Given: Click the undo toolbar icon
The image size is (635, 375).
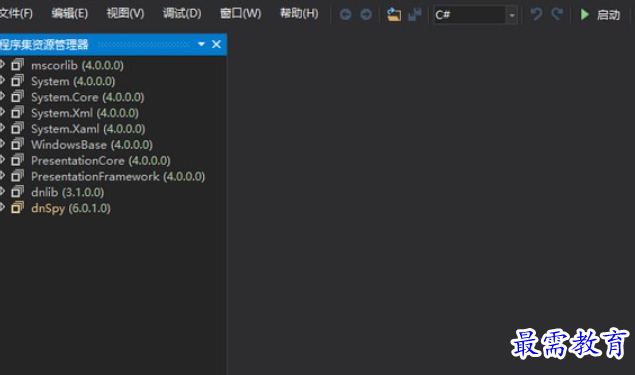Looking at the screenshot, I should click(537, 15).
